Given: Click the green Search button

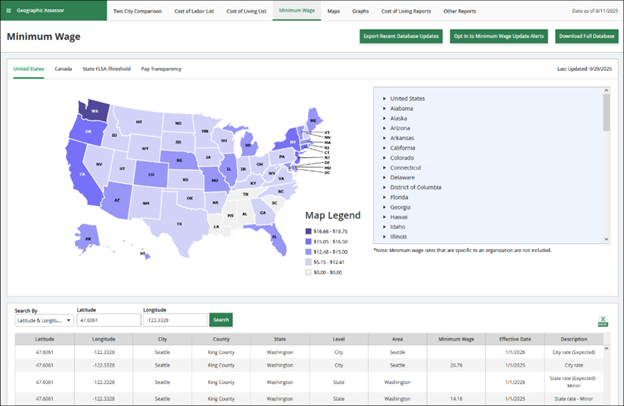Looking at the screenshot, I should [x=221, y=320].
